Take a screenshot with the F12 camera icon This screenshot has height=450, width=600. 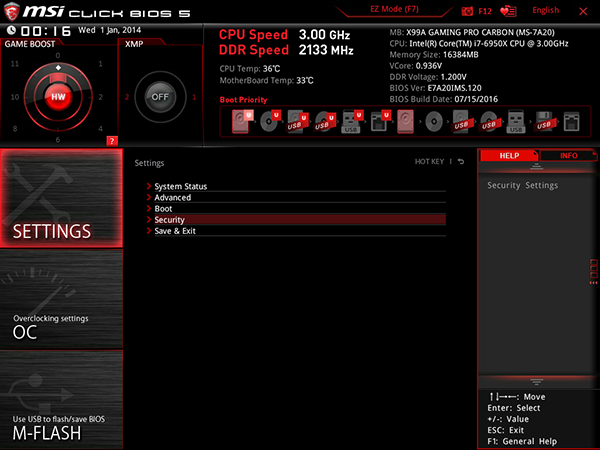[x=467, y=11]
